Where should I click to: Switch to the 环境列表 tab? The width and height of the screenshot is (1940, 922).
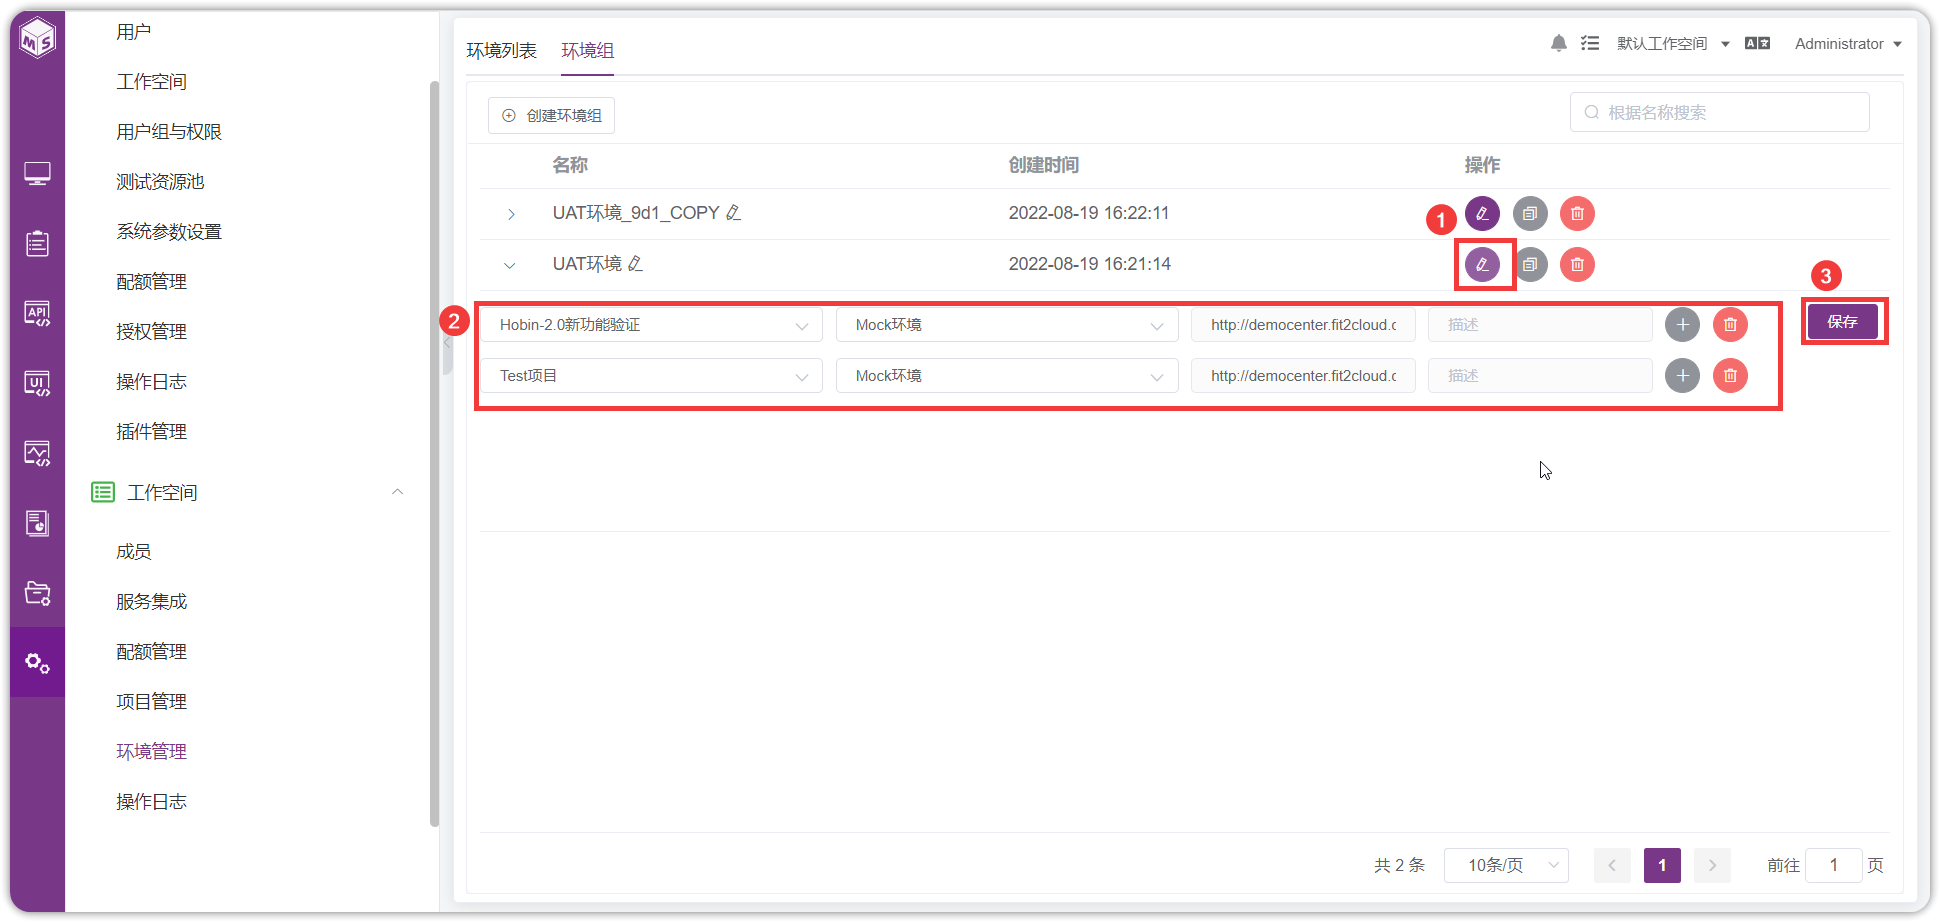coord(501,50)
